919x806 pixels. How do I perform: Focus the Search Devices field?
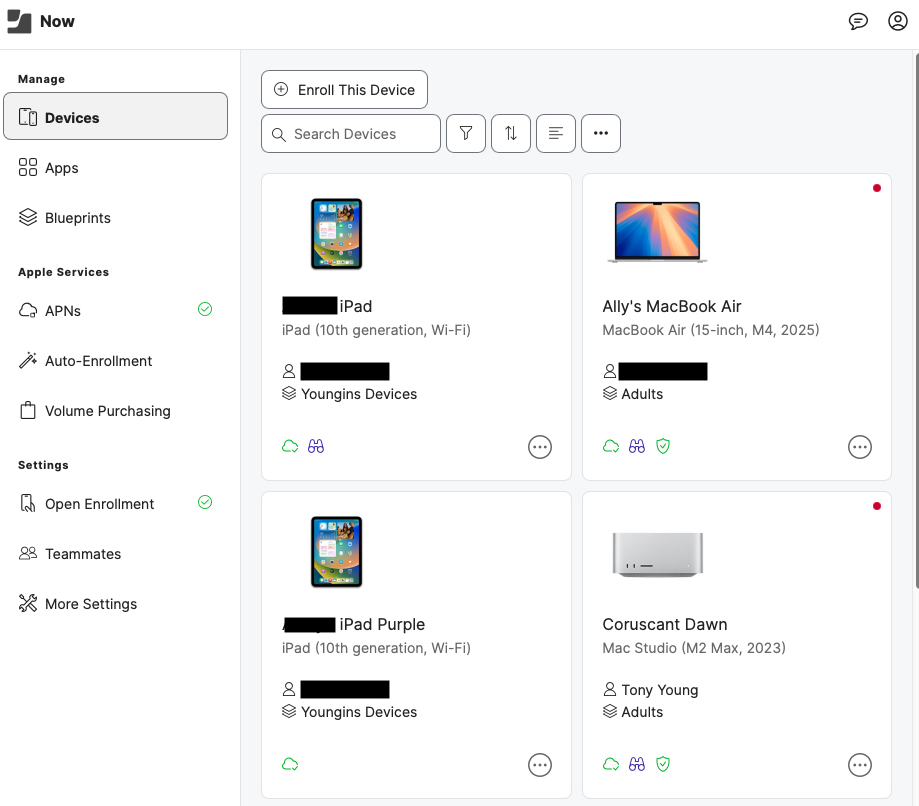tap(350, 134)
